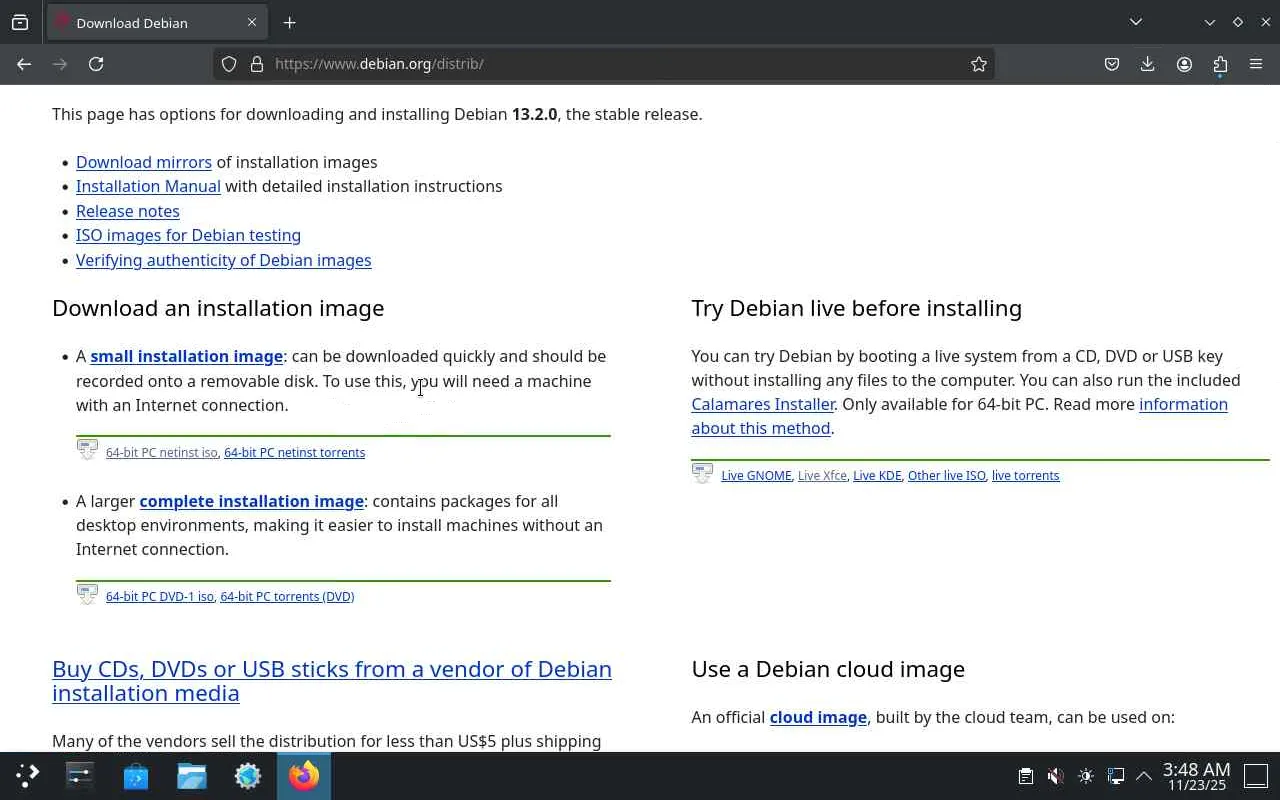Open the list all tabs dropdown
Image resolution: width=1280 pixels, height=800 pixels.
[x=1136, y=22]
